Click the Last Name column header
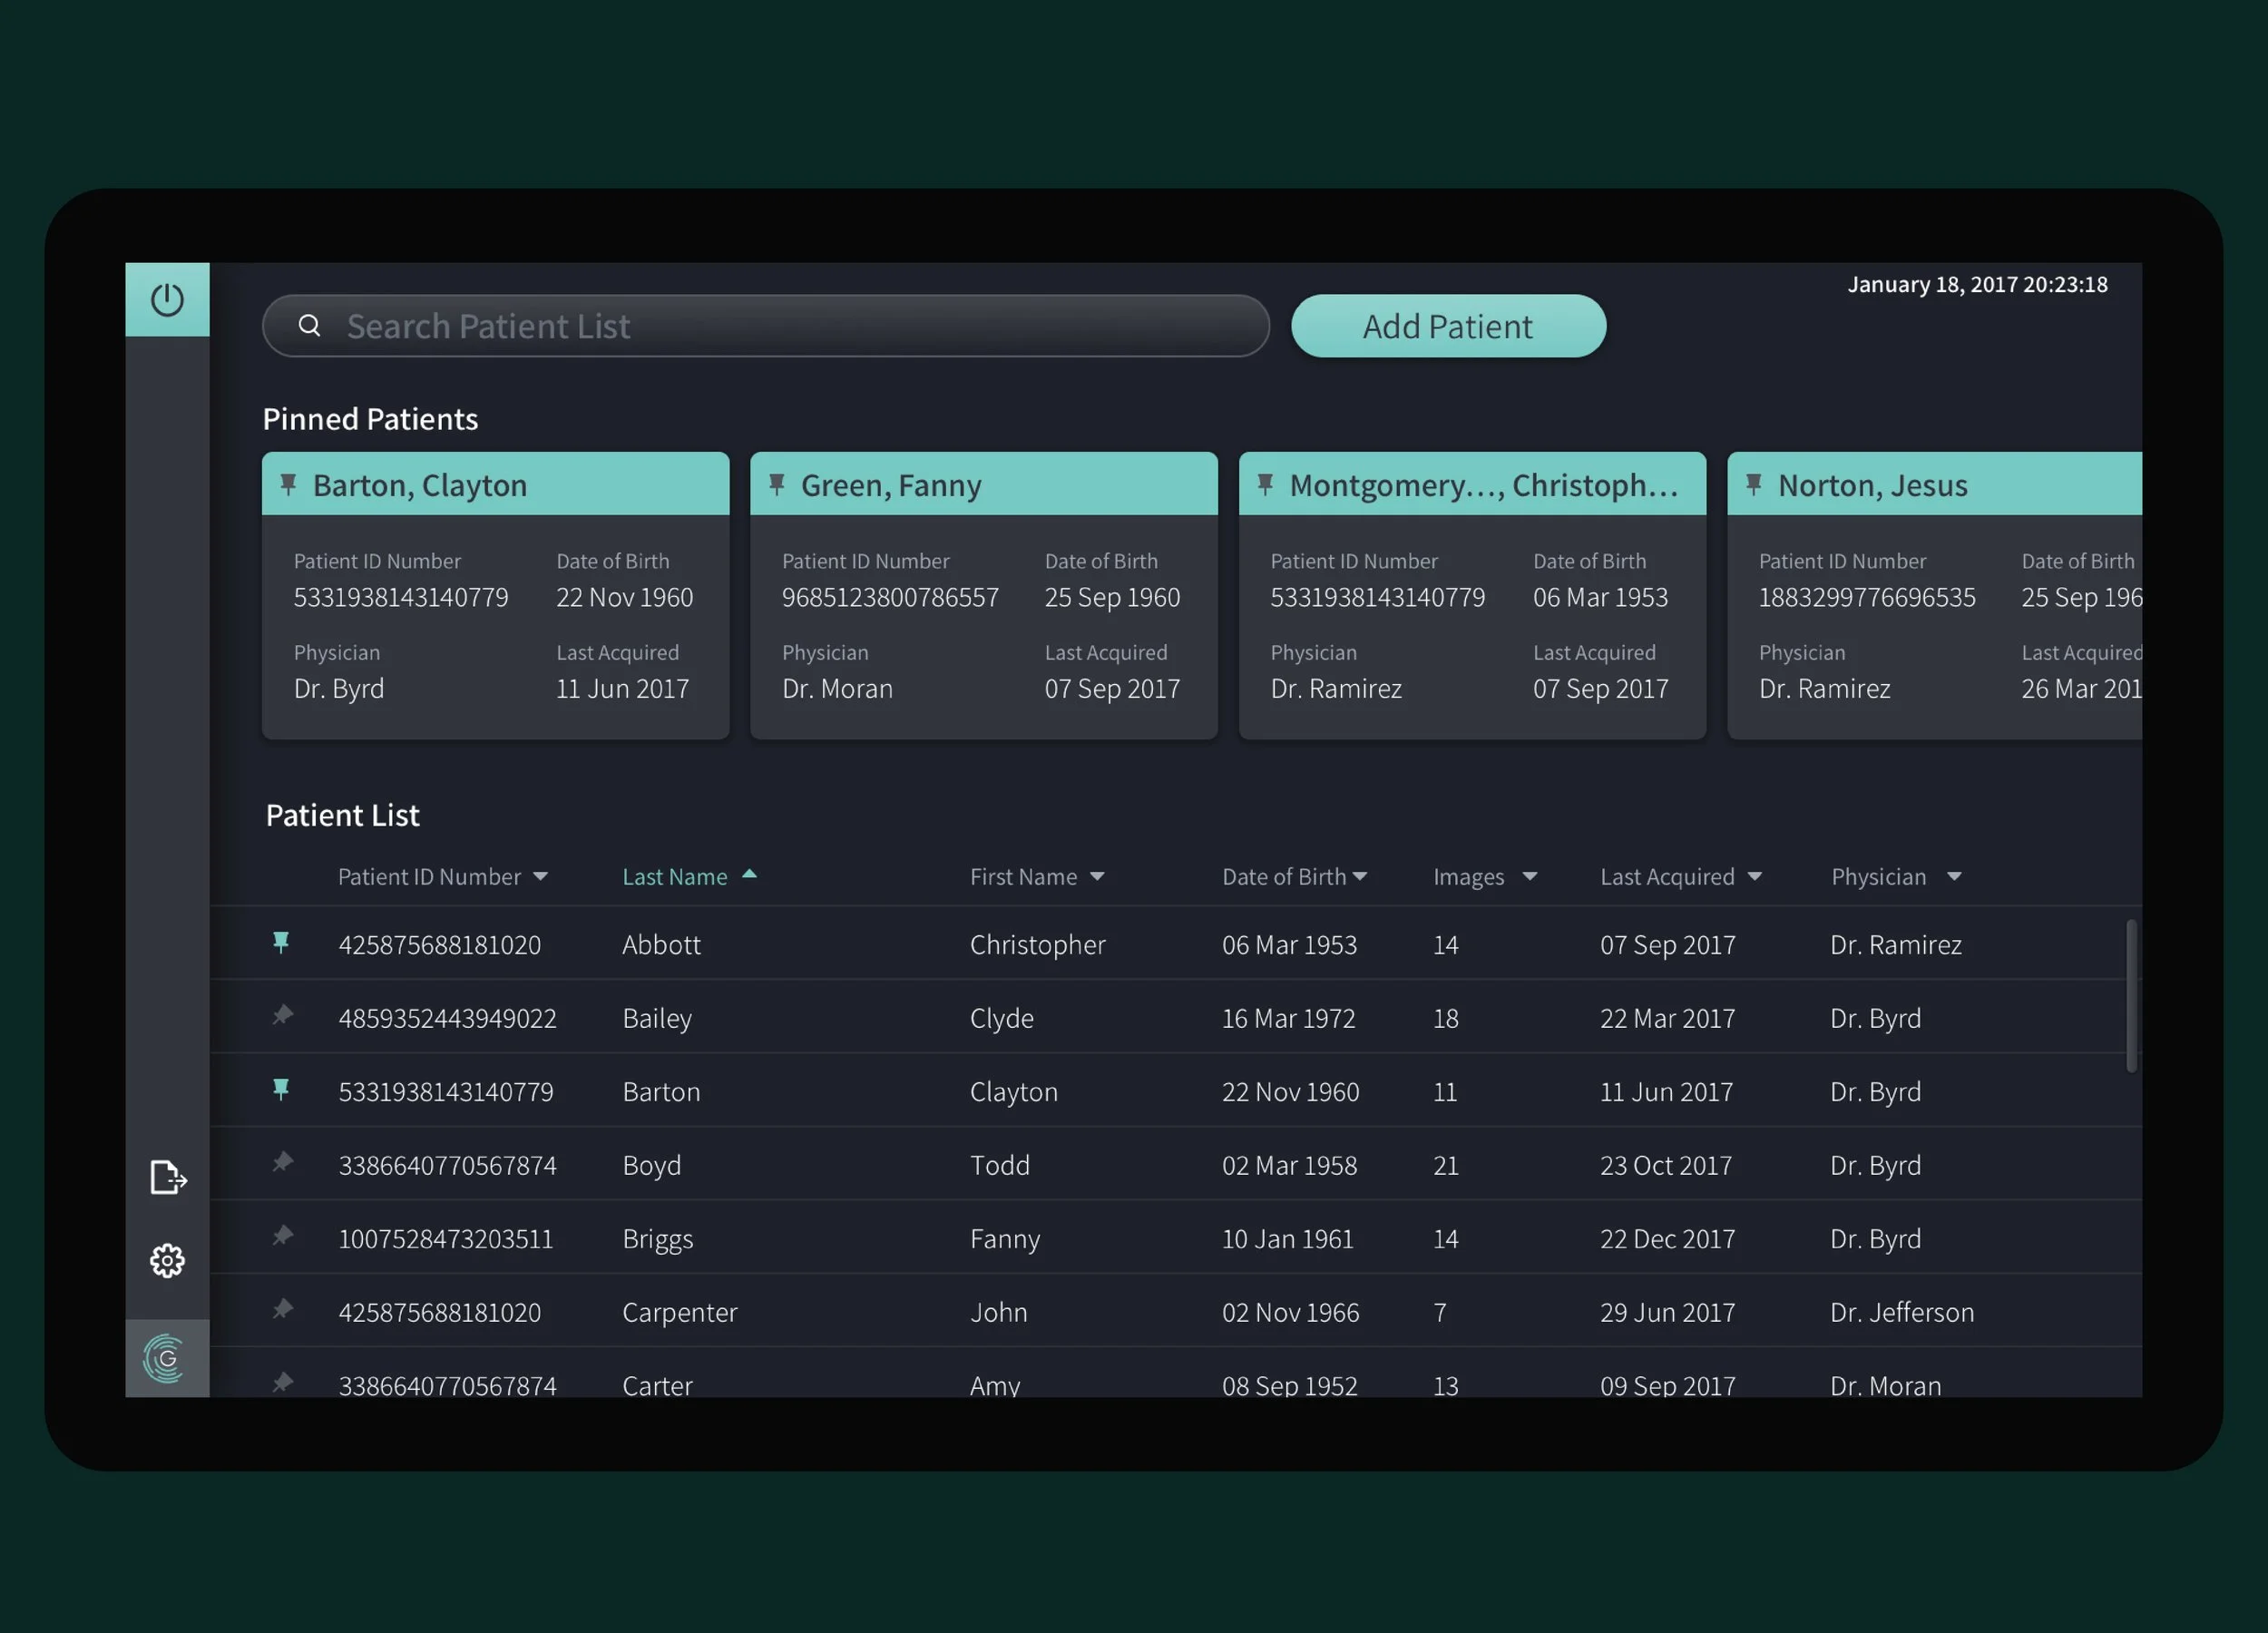The height and width of the screenshot is (1633, 2268). tap(675, 877)
